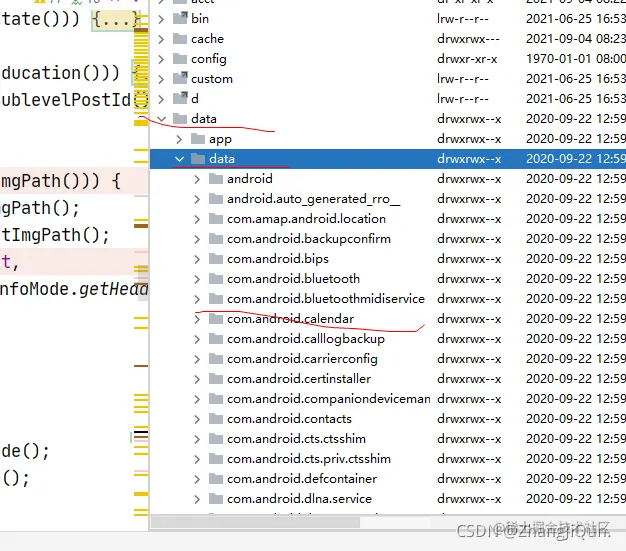Expand com.android.backupconfirm chevron
This screenshot has height=551, width=626.
197,239
